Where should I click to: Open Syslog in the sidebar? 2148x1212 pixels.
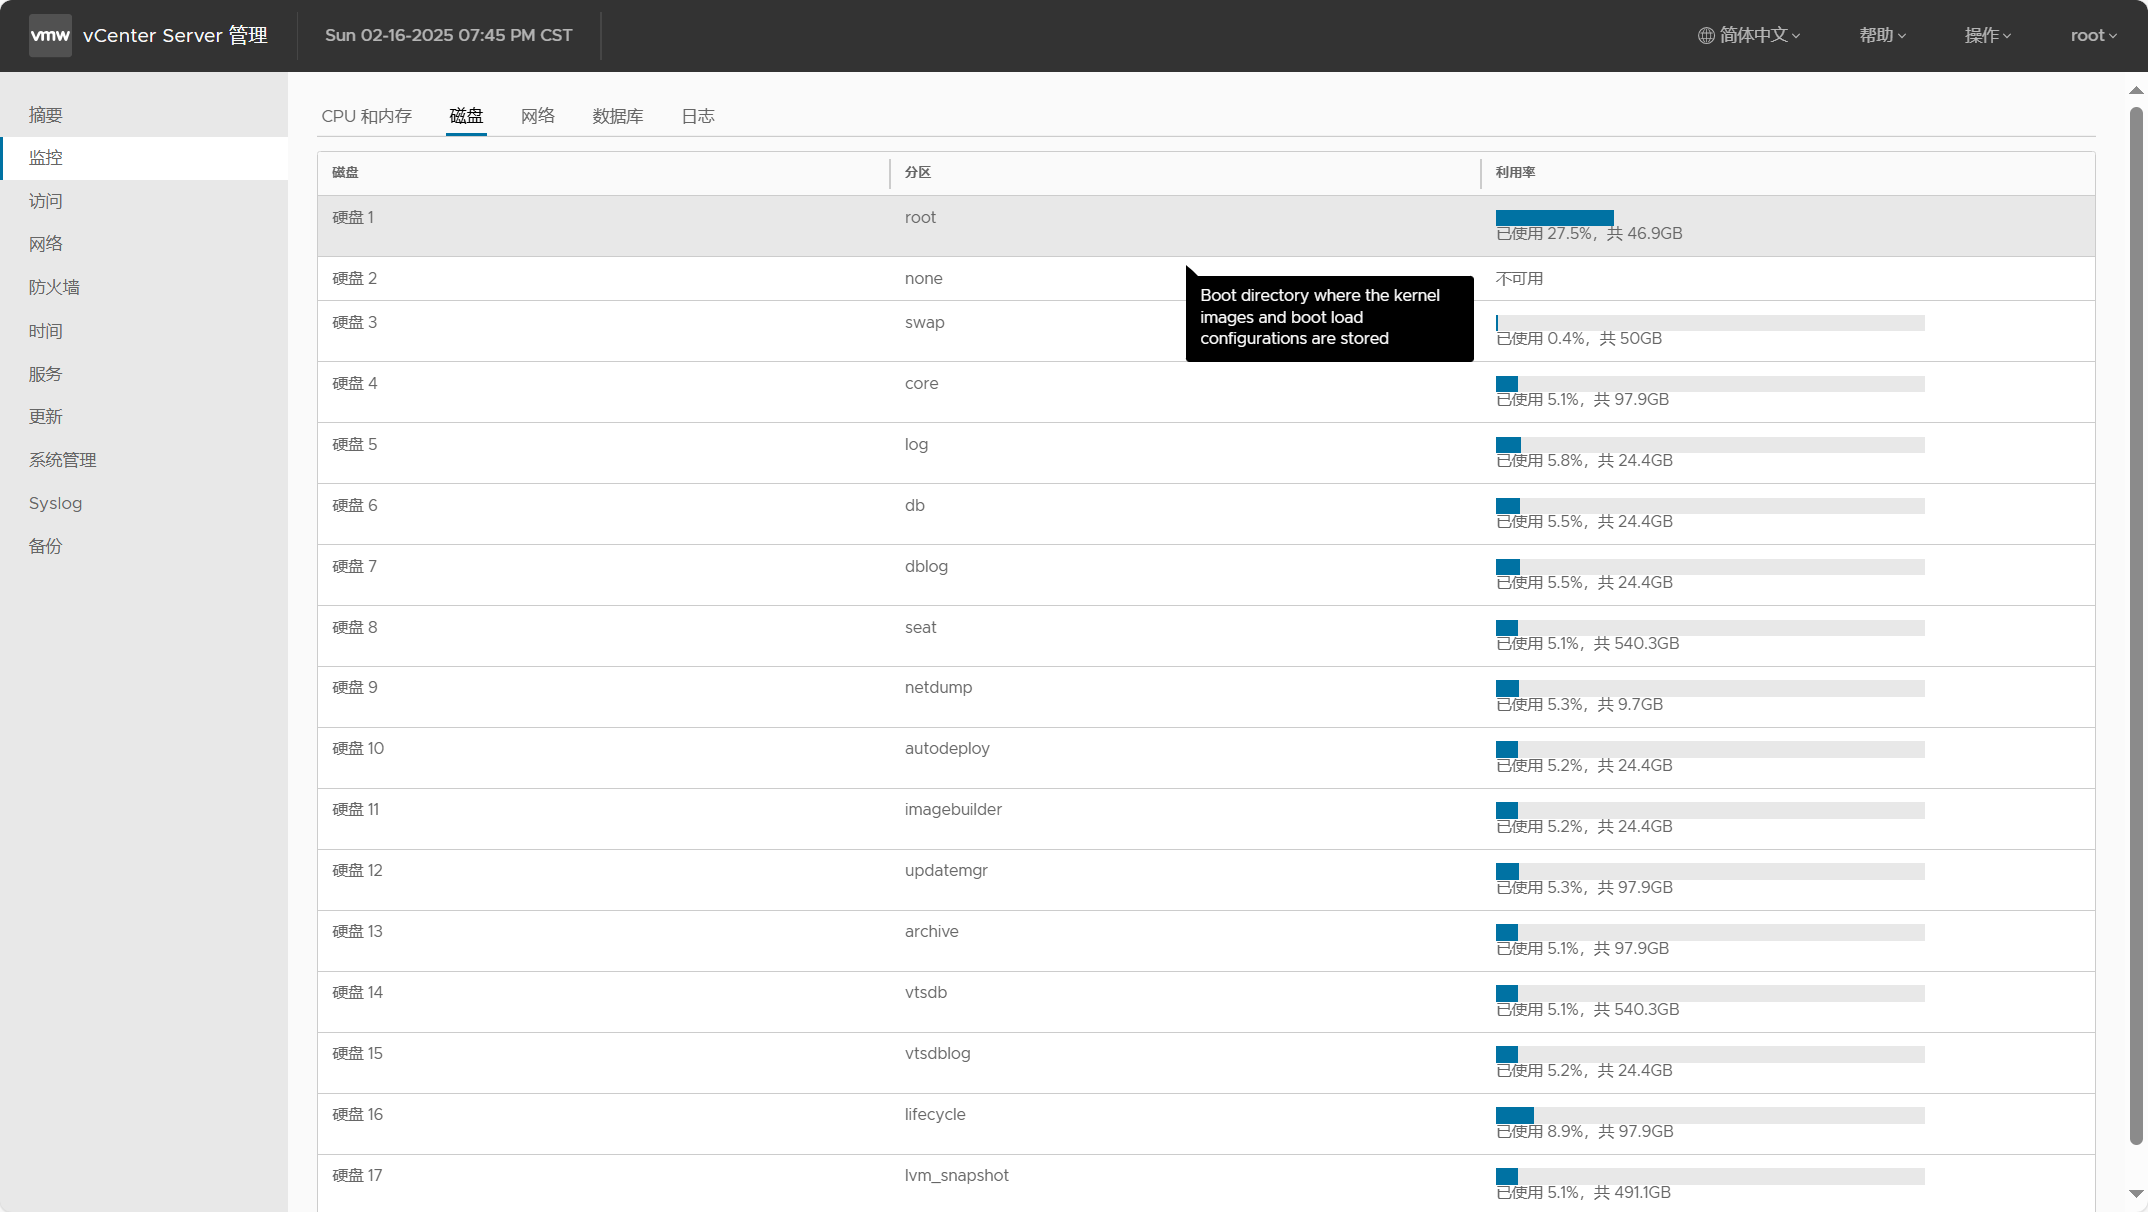pyautogui.click(x=144, y=503)
